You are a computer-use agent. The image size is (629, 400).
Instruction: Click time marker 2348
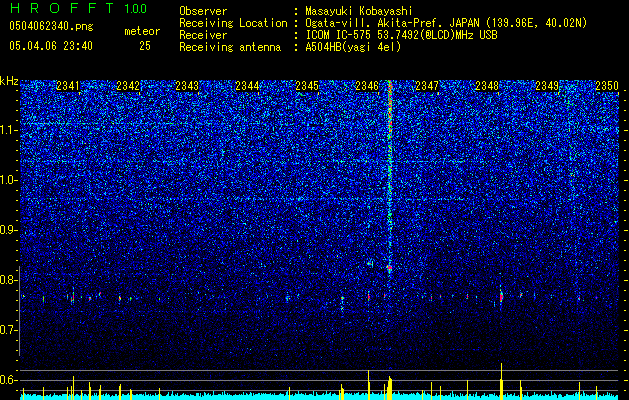point(487,86)
